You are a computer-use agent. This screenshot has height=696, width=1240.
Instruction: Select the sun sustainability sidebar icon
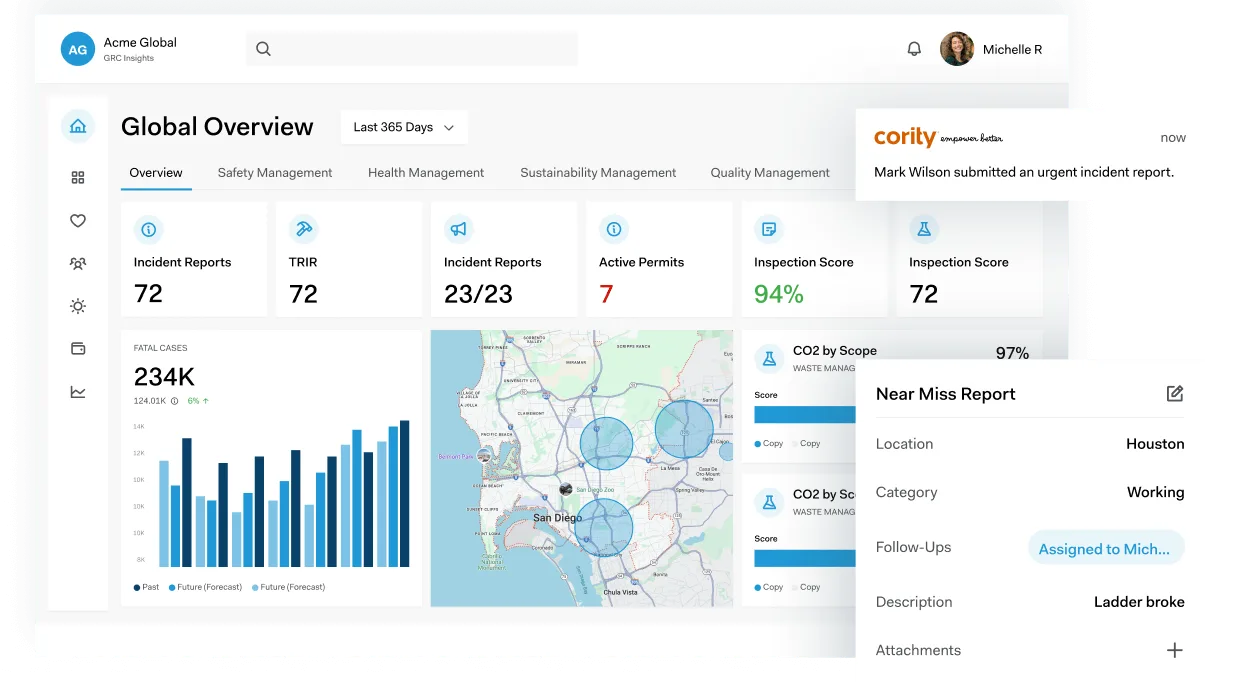pos(78,306)
